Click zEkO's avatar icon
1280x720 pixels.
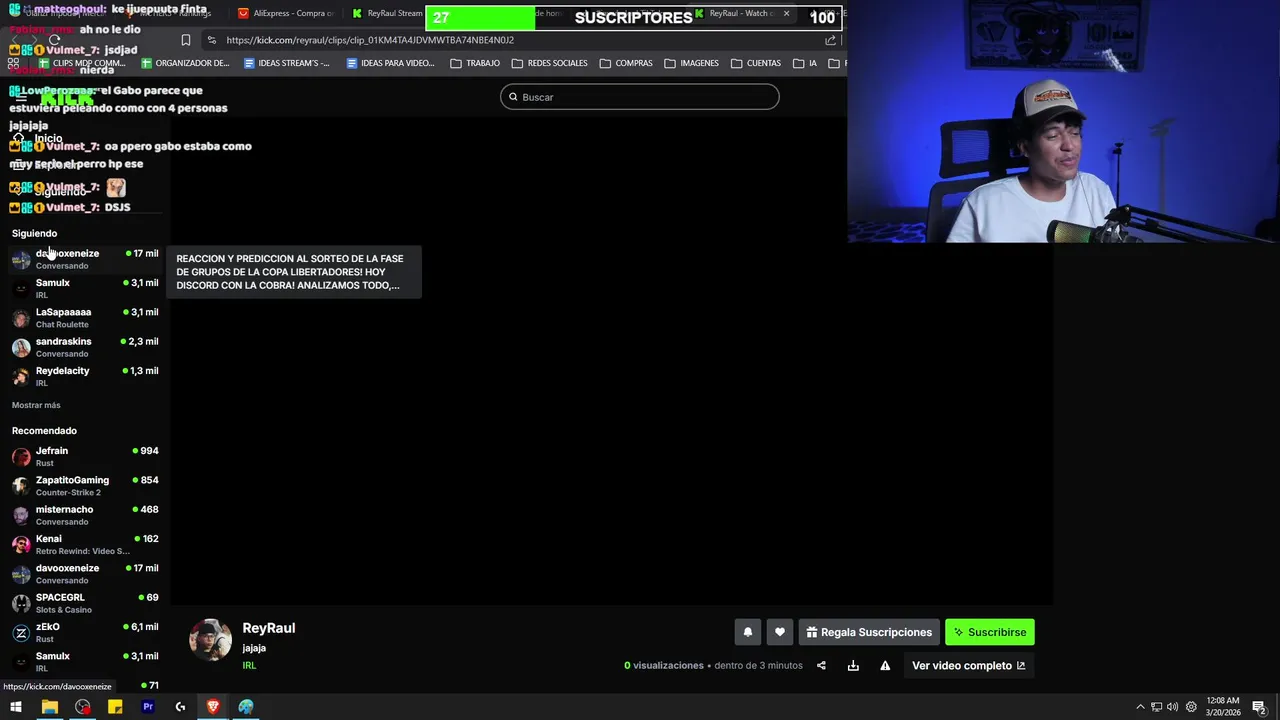[x=21, y=633]
